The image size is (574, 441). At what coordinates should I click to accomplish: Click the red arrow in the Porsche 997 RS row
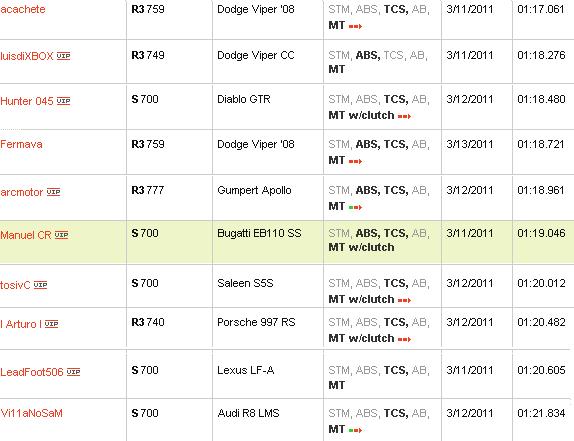pos(404,340)
